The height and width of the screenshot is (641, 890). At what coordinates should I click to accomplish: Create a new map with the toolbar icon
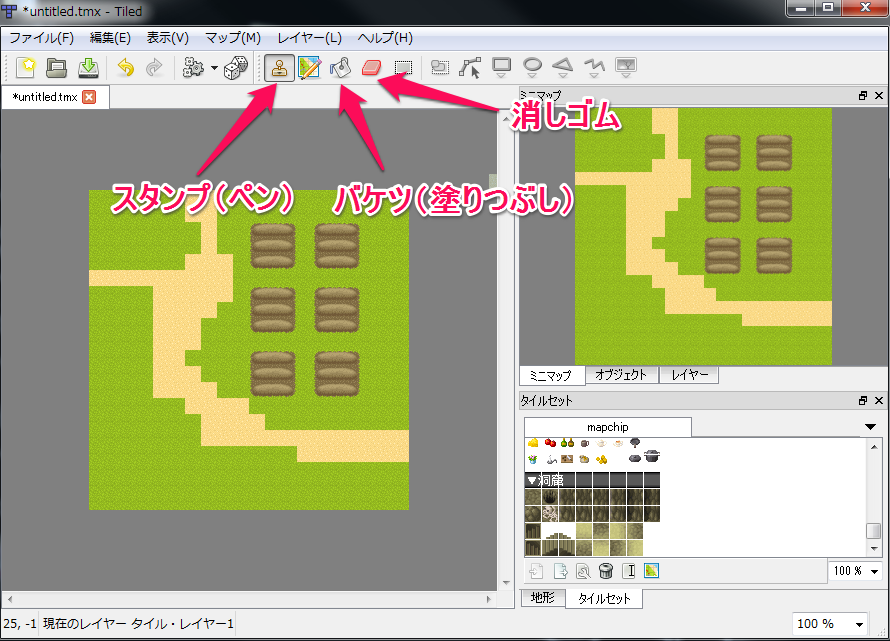[26, 67]
